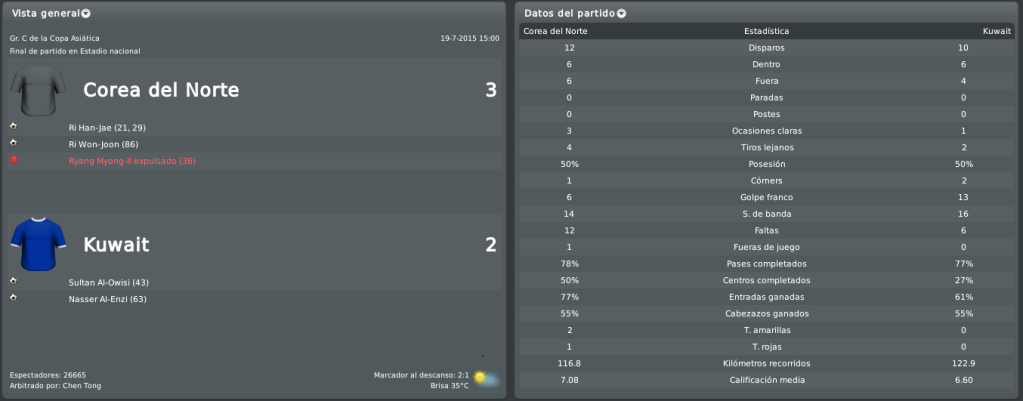Click the sunny weather icon
This screenshot has height=401, width=1023.
(486, 378)
